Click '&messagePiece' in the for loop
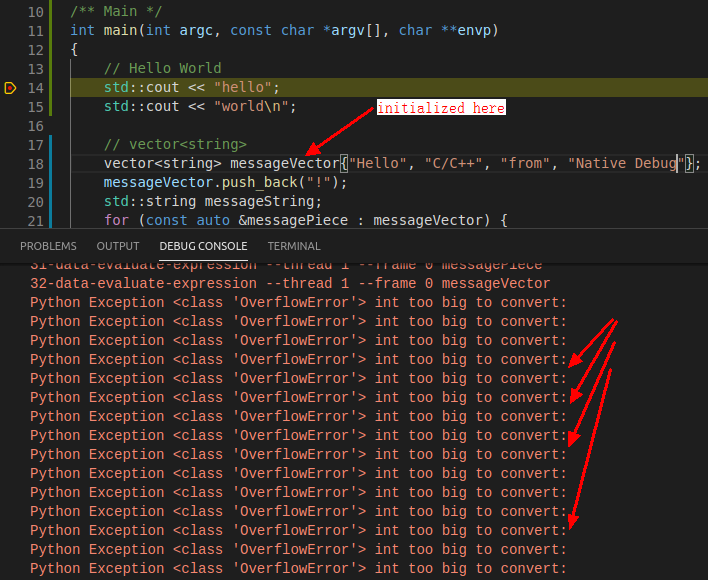 tap(293, 220)
